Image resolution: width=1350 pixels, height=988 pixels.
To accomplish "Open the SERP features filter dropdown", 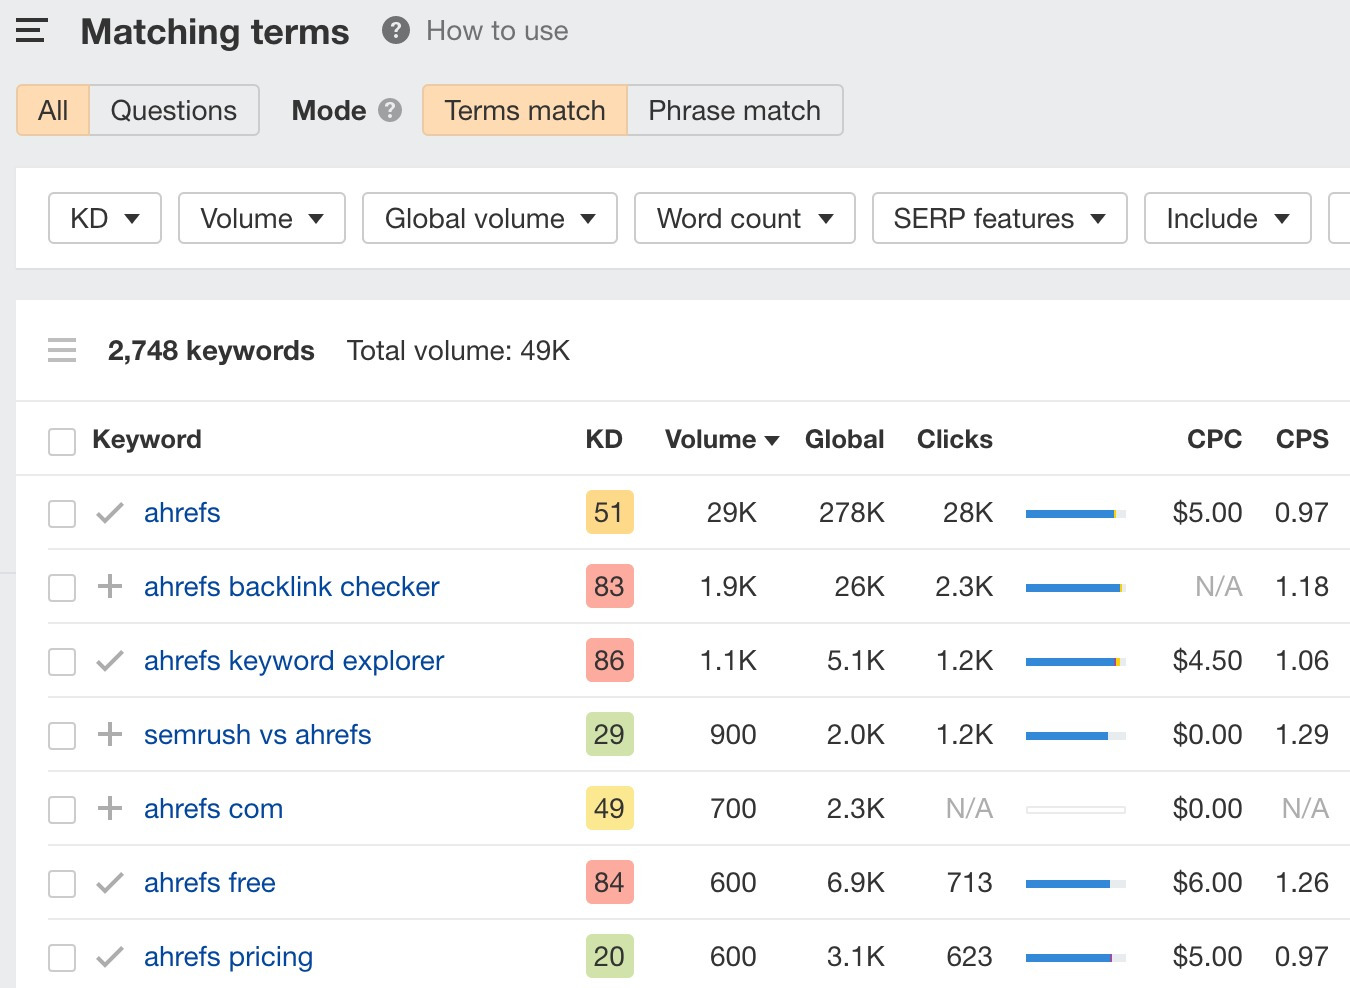I will (998, 218).
